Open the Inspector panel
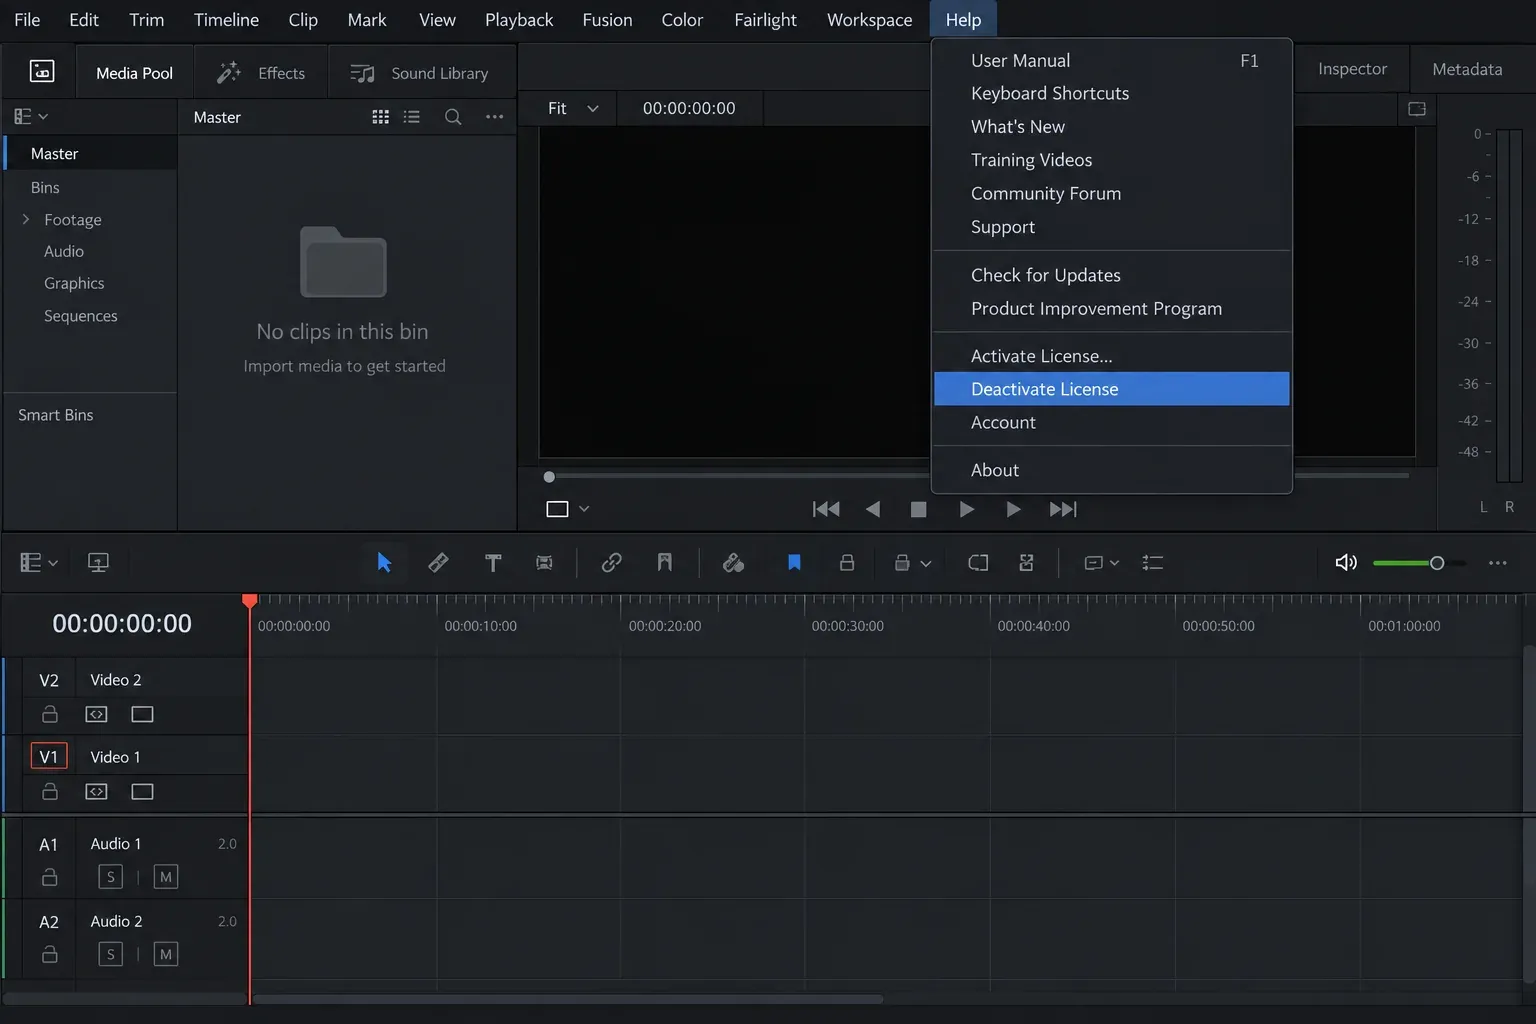The width and height of the screenshot is (1536, 1024). (1352, 69)
